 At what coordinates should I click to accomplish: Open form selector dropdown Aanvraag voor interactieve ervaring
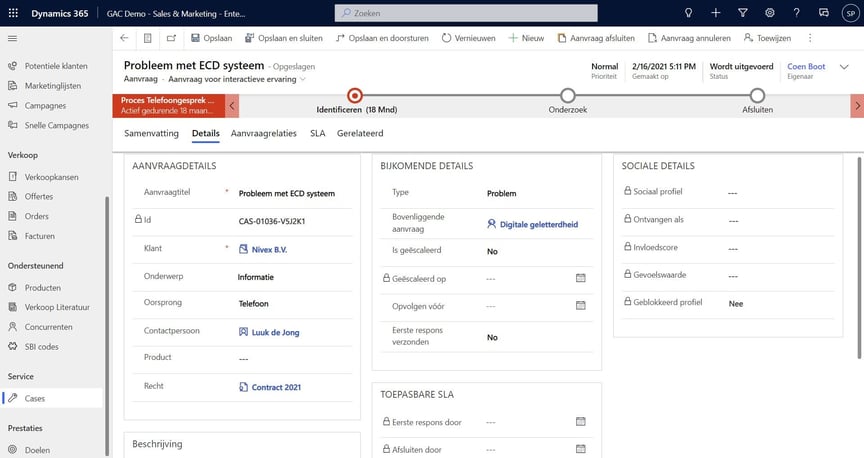click(237, 79)
